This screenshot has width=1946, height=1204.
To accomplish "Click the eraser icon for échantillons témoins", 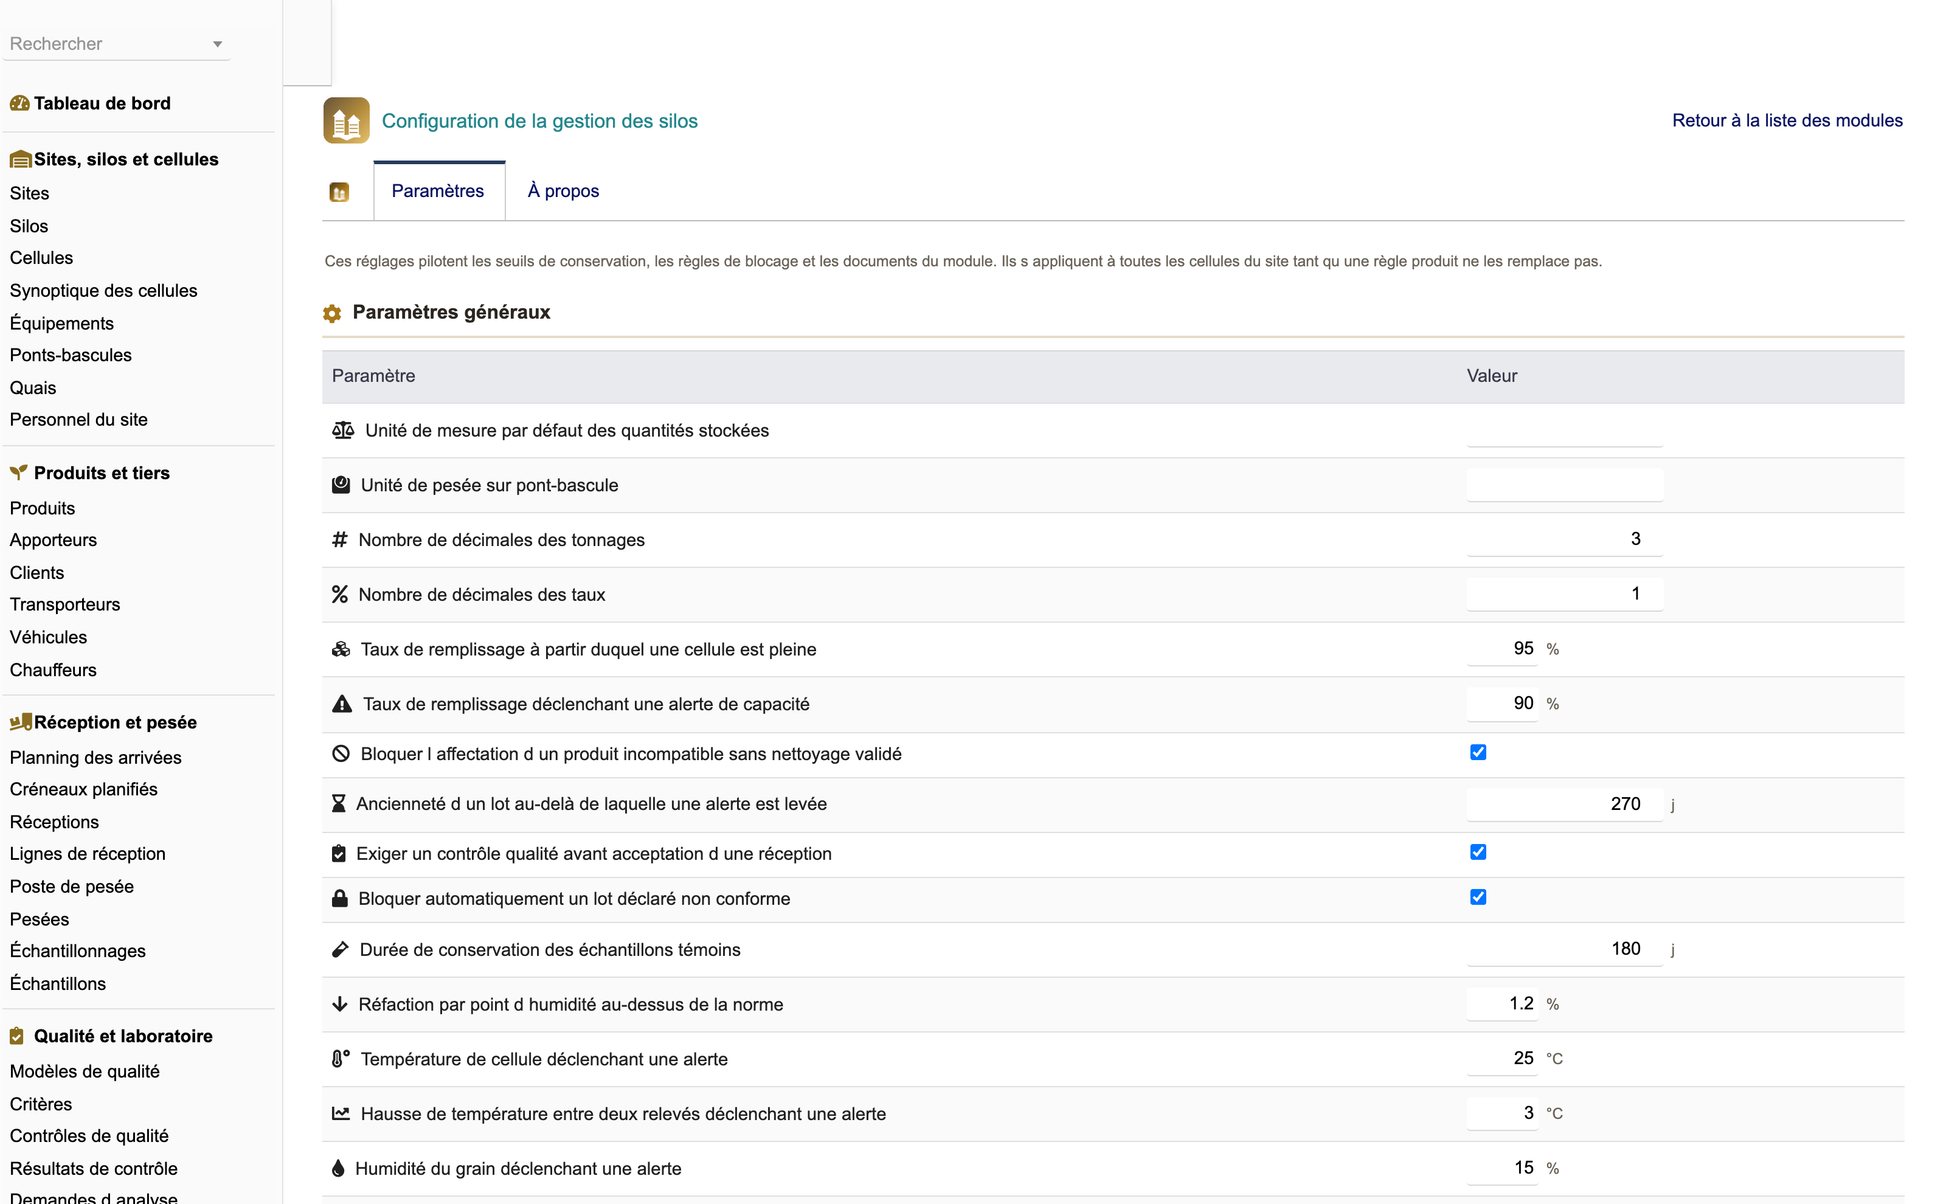I will click(340, 950).
